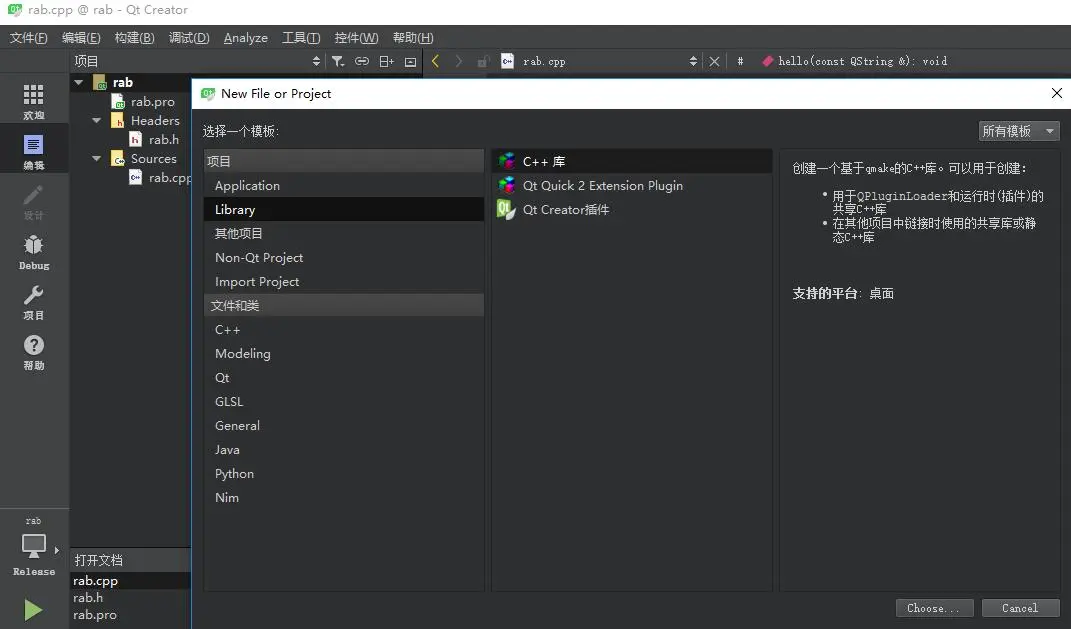Close the project side panel icon
Viewport: 1071px width, 629px height.
[x=410, y=61]
